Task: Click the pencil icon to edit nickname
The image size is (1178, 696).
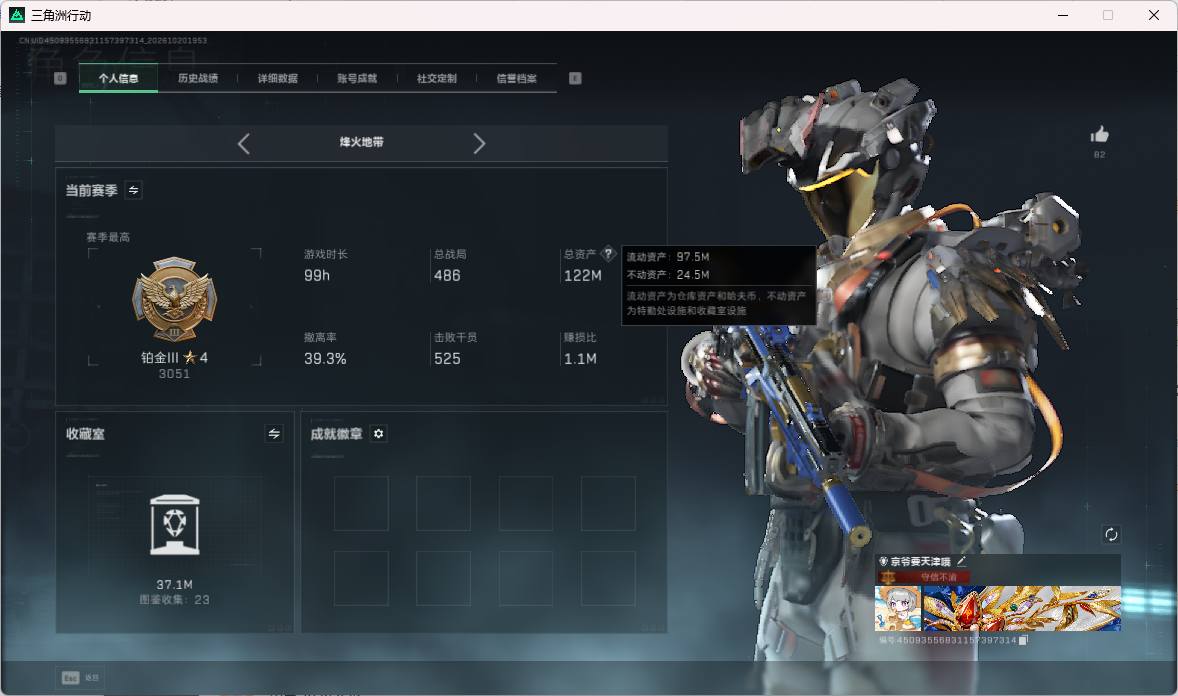Action: coord(962,561)
